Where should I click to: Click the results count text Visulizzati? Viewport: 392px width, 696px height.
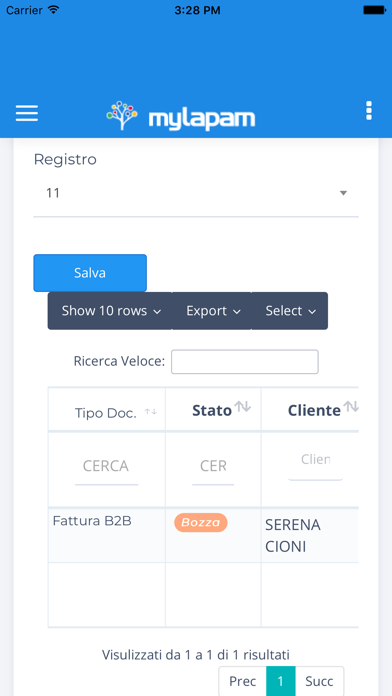tap(196, 655)
